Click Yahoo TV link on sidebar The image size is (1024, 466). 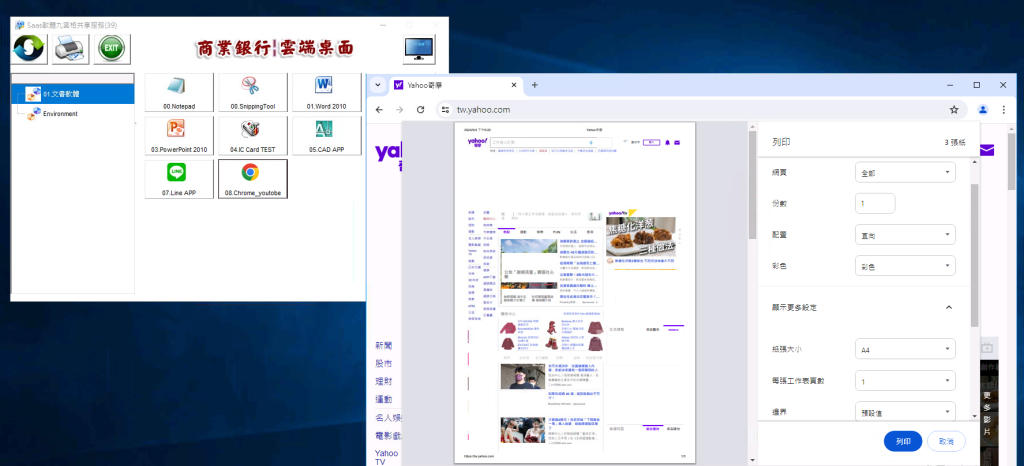click(386, 457)
